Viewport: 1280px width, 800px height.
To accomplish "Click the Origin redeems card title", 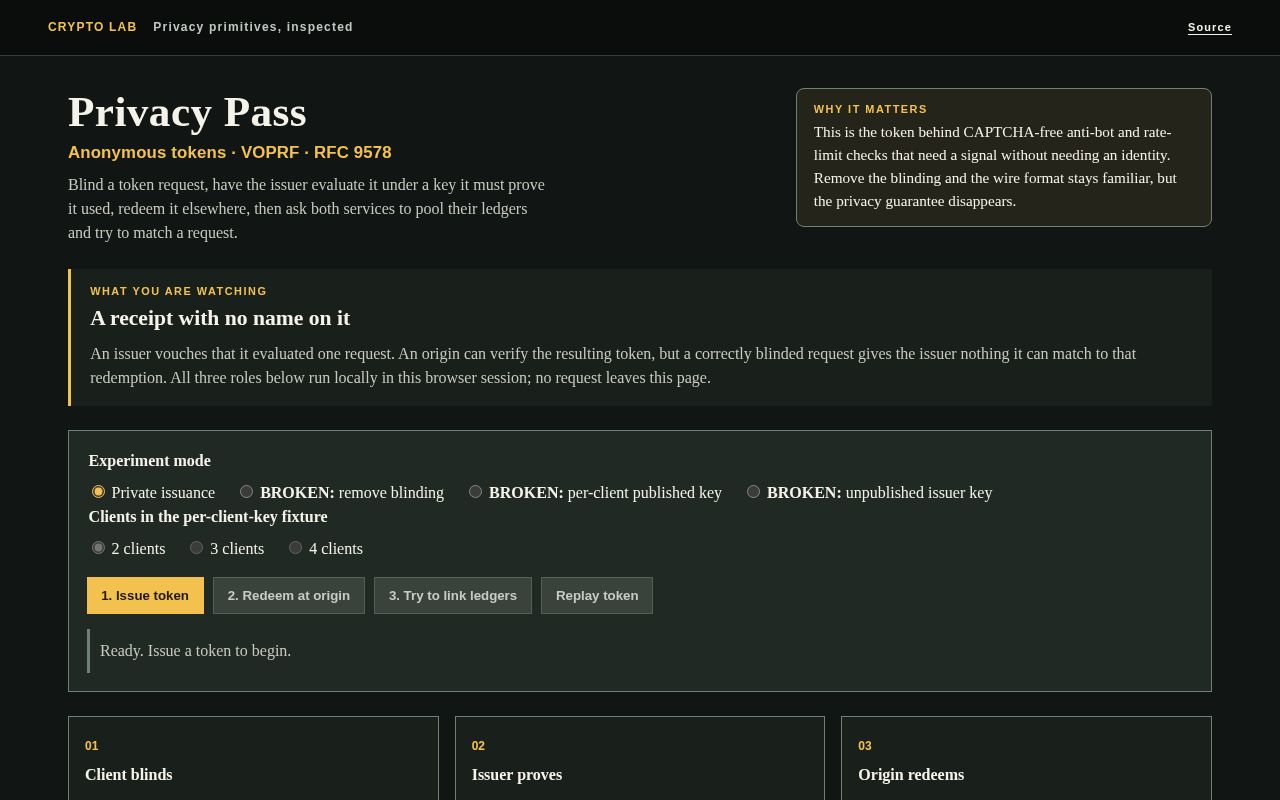I will pyautogui.click(x=911, y=775).
